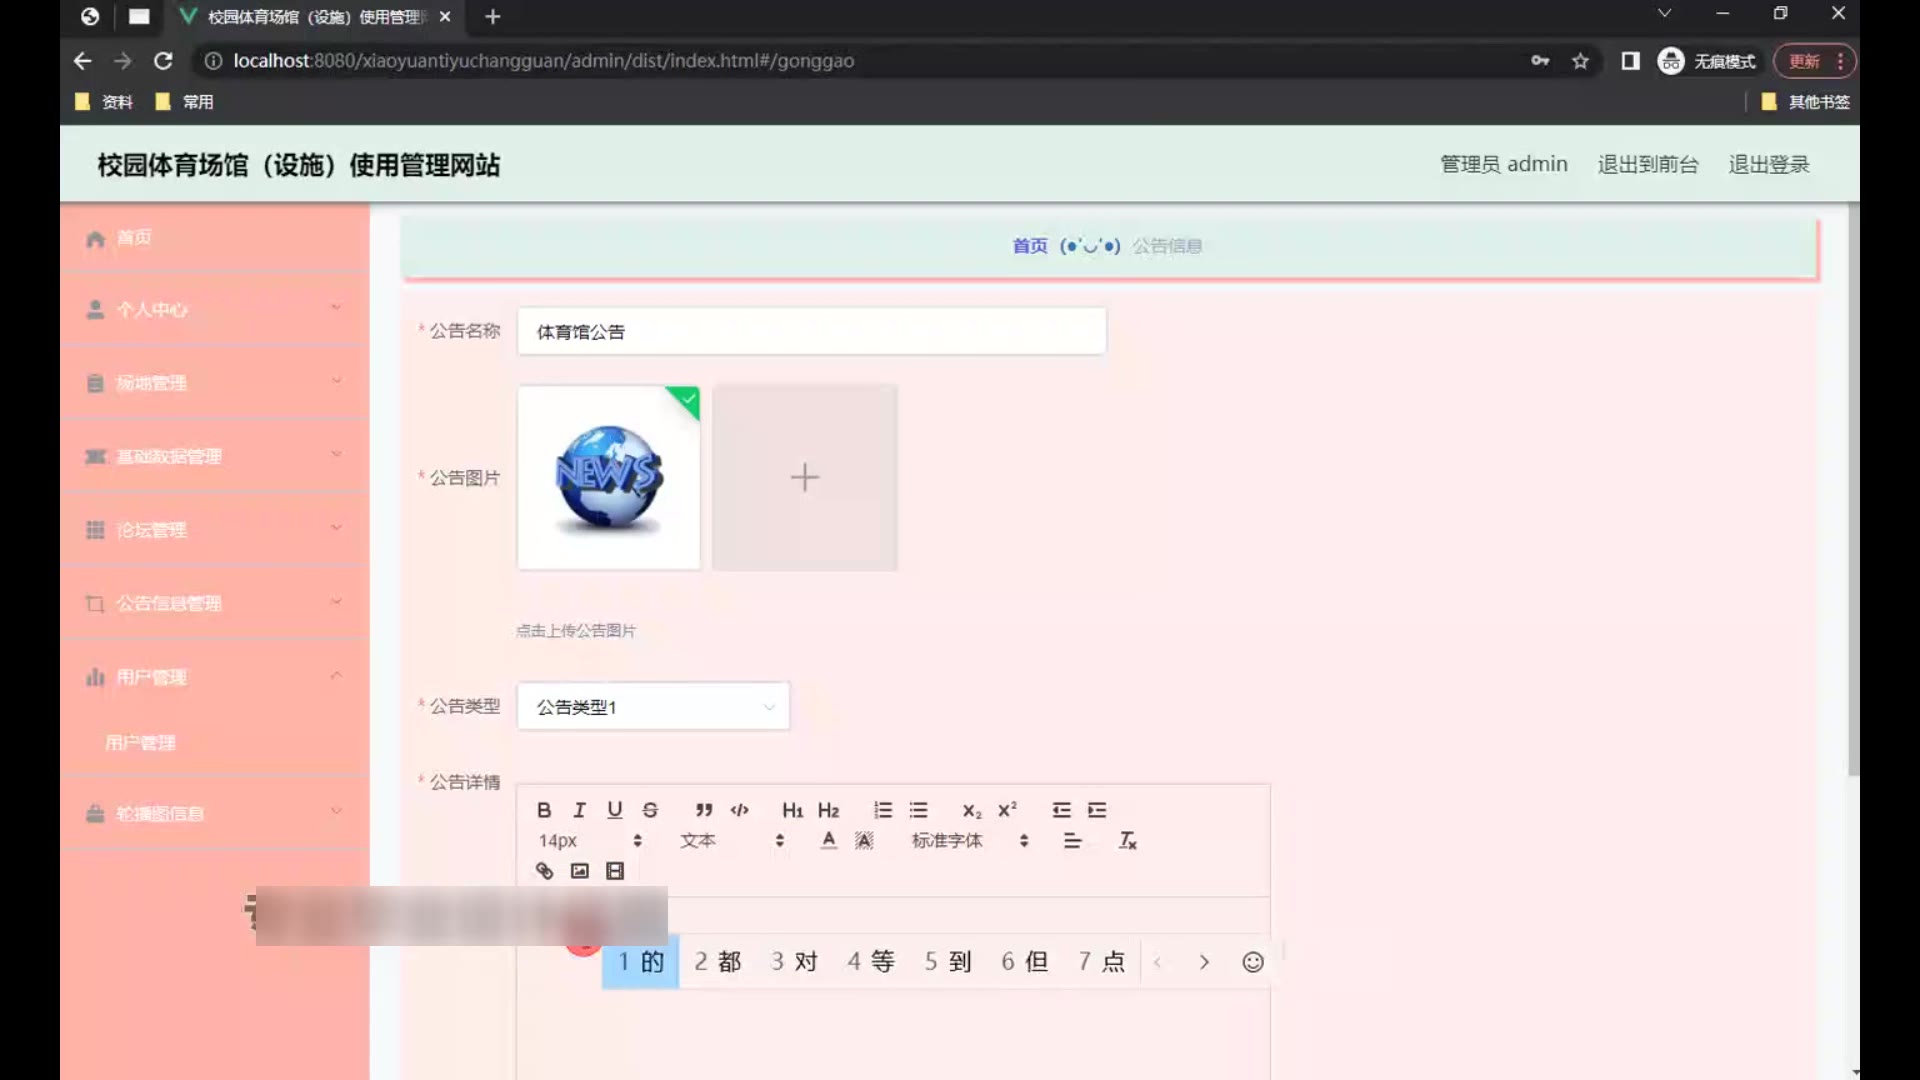Toggle underline formatting in editor
This screenshot has height=1080, width=1920.
[x=614, y=810]
